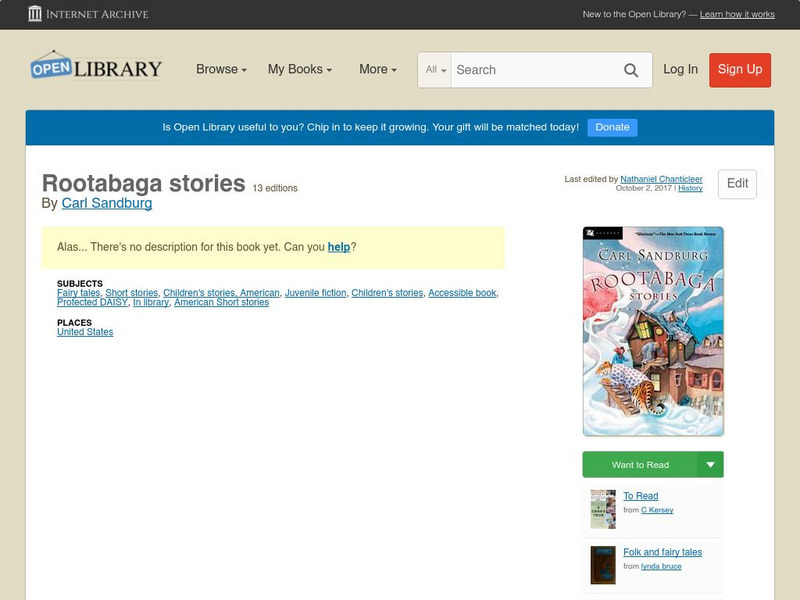Click the 'help' link in the description notice
The image size is (800, 600).
[x=342, y=244]
